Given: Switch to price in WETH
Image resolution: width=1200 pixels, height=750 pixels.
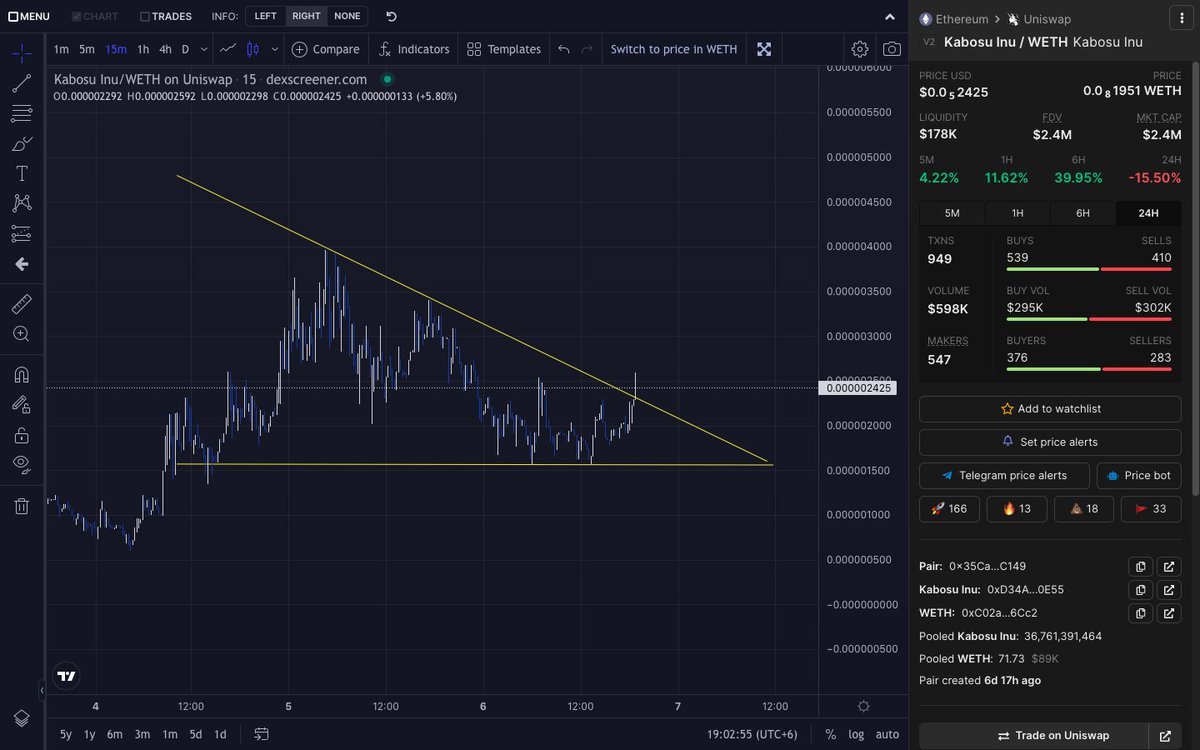Looking at the screenshot, I should tap(676, 49).
